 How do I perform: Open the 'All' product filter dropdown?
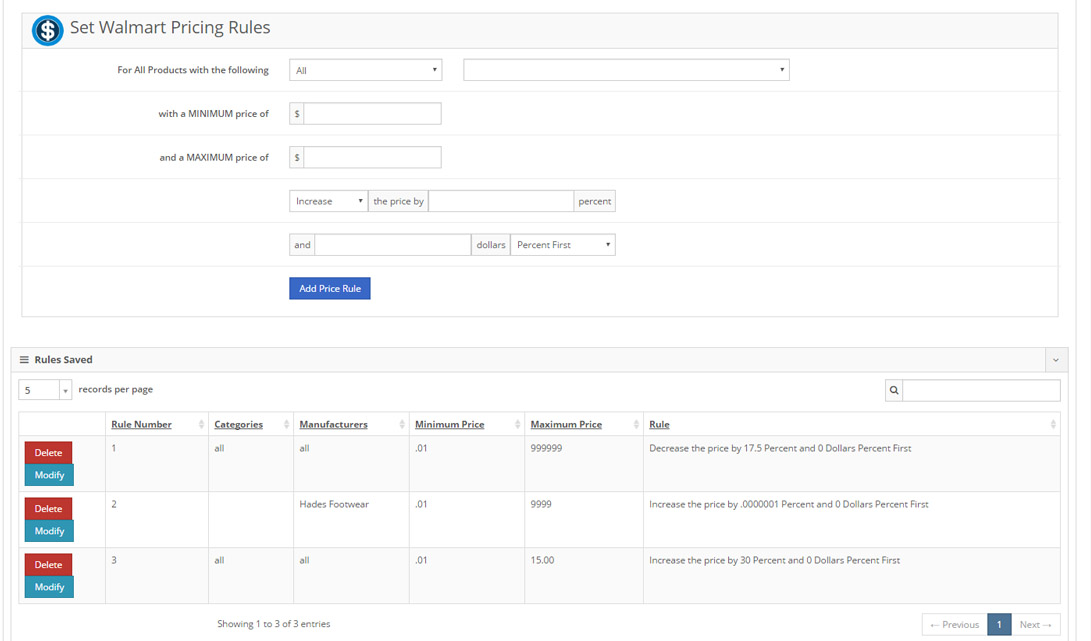(x=366, y=70)
